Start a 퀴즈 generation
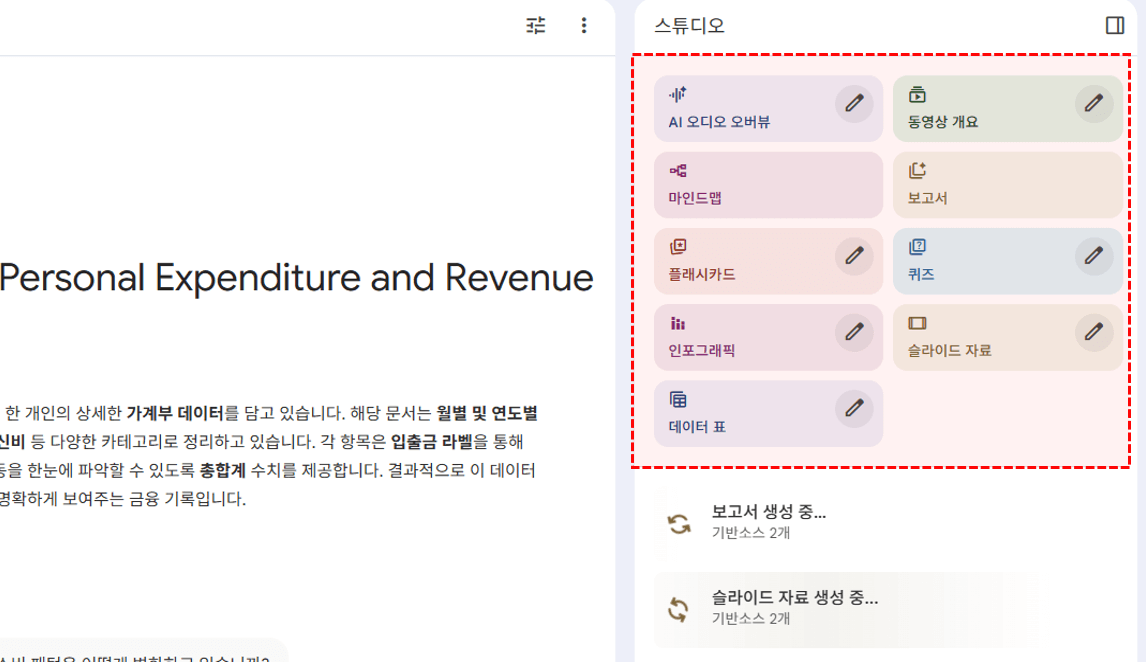Screen dimensions: 1146x662 pyautogui.click(x=980, y=261)
